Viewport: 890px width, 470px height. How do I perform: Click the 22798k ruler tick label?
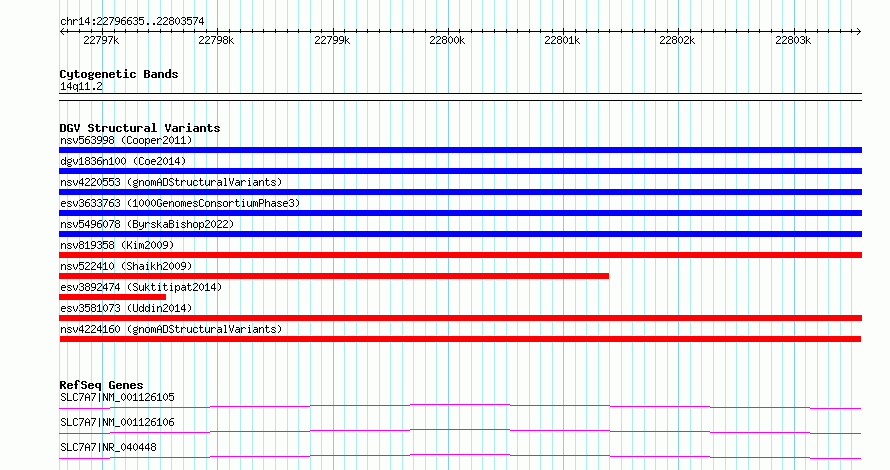click(x=216, y=40)
